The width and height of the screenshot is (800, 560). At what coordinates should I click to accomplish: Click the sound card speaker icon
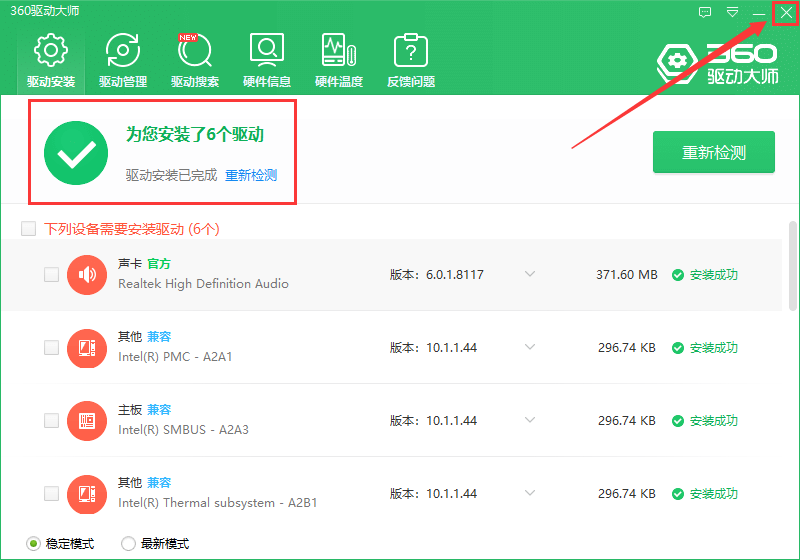click(x=87, y=275)
